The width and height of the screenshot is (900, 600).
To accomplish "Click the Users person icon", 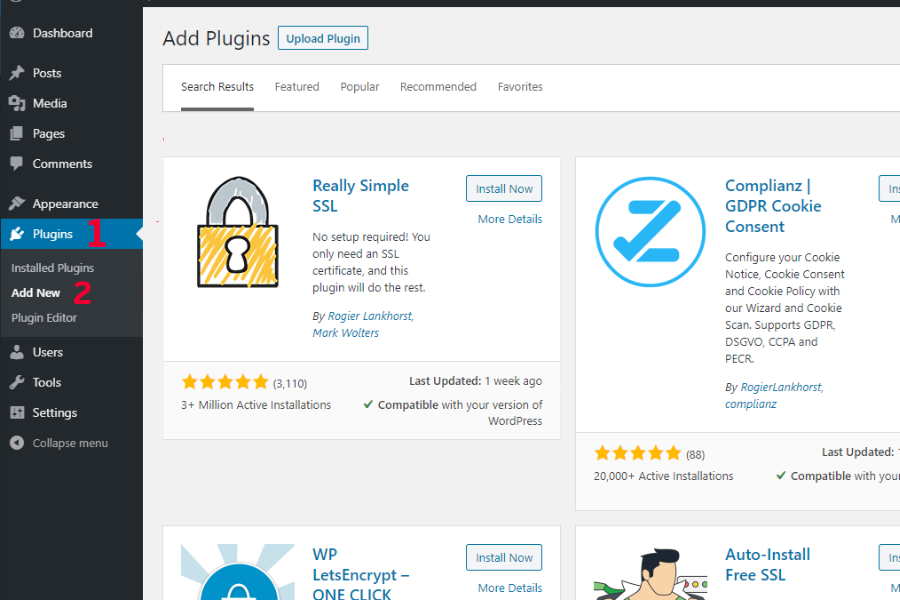I will 17,352.
